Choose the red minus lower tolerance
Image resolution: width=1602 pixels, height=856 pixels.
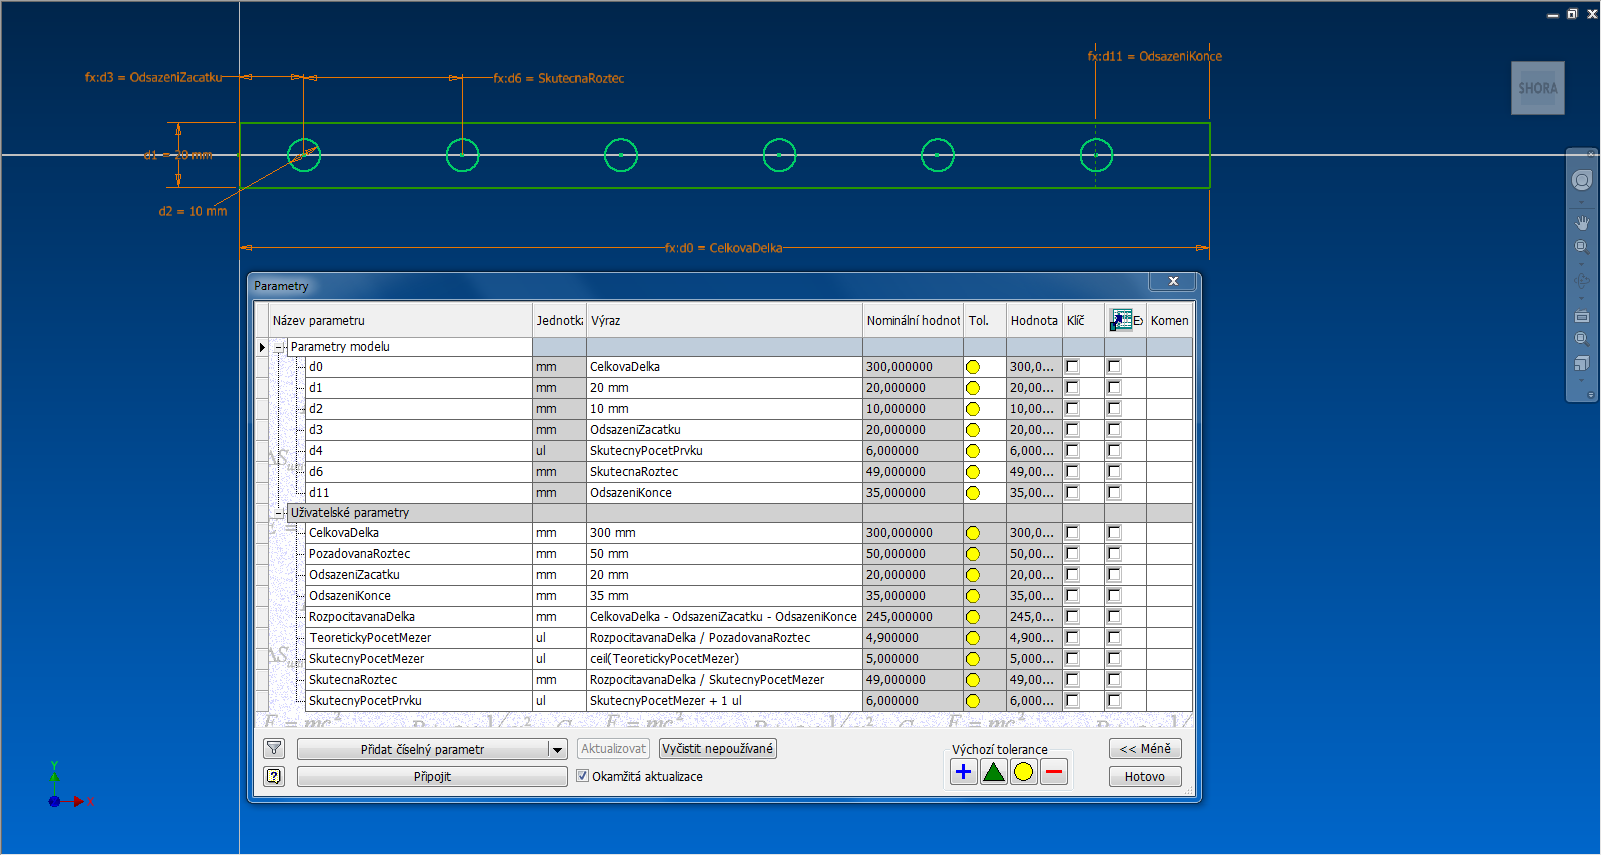click(x=1053, y=772)
